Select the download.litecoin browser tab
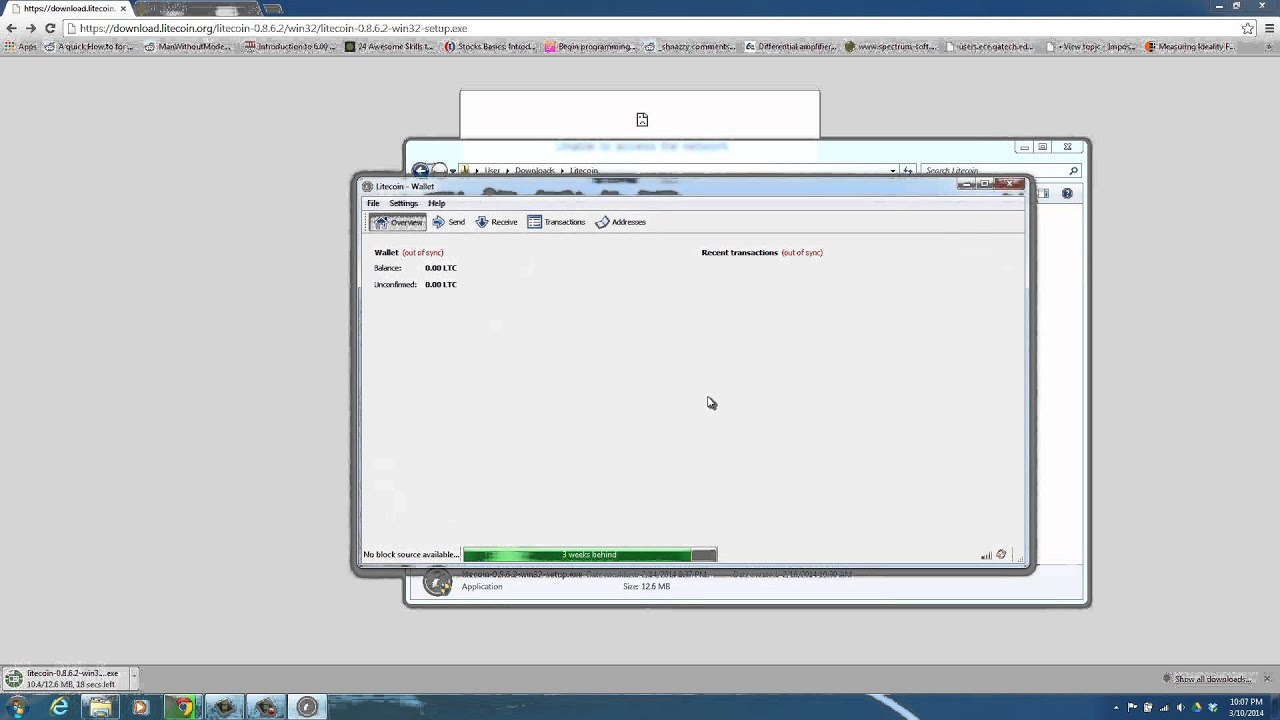Viewport: 1280px width, 720px height. click(x=68, y=9)
